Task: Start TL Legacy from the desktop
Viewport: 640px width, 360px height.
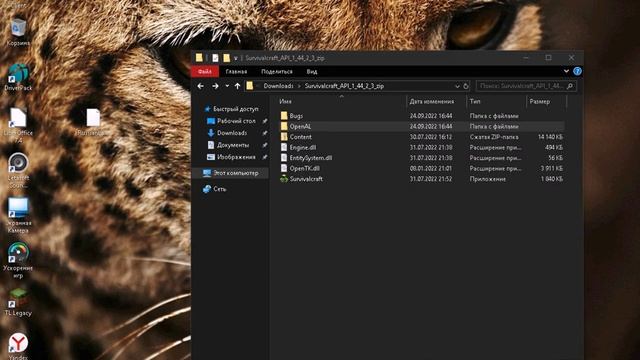Action: click(x=18, y=302)
